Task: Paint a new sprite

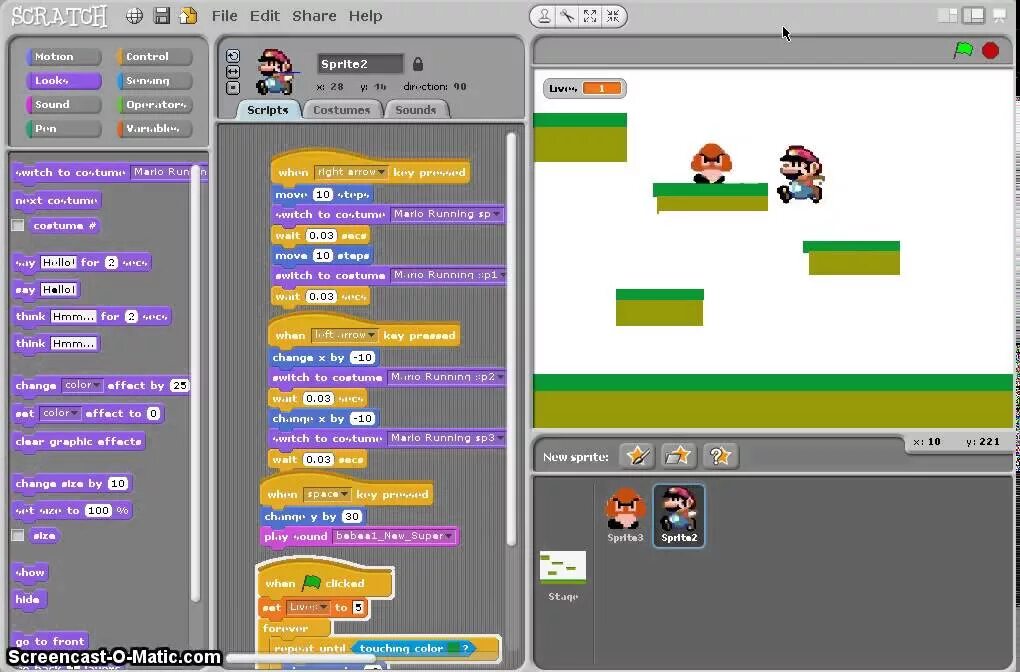Action: 637,456
